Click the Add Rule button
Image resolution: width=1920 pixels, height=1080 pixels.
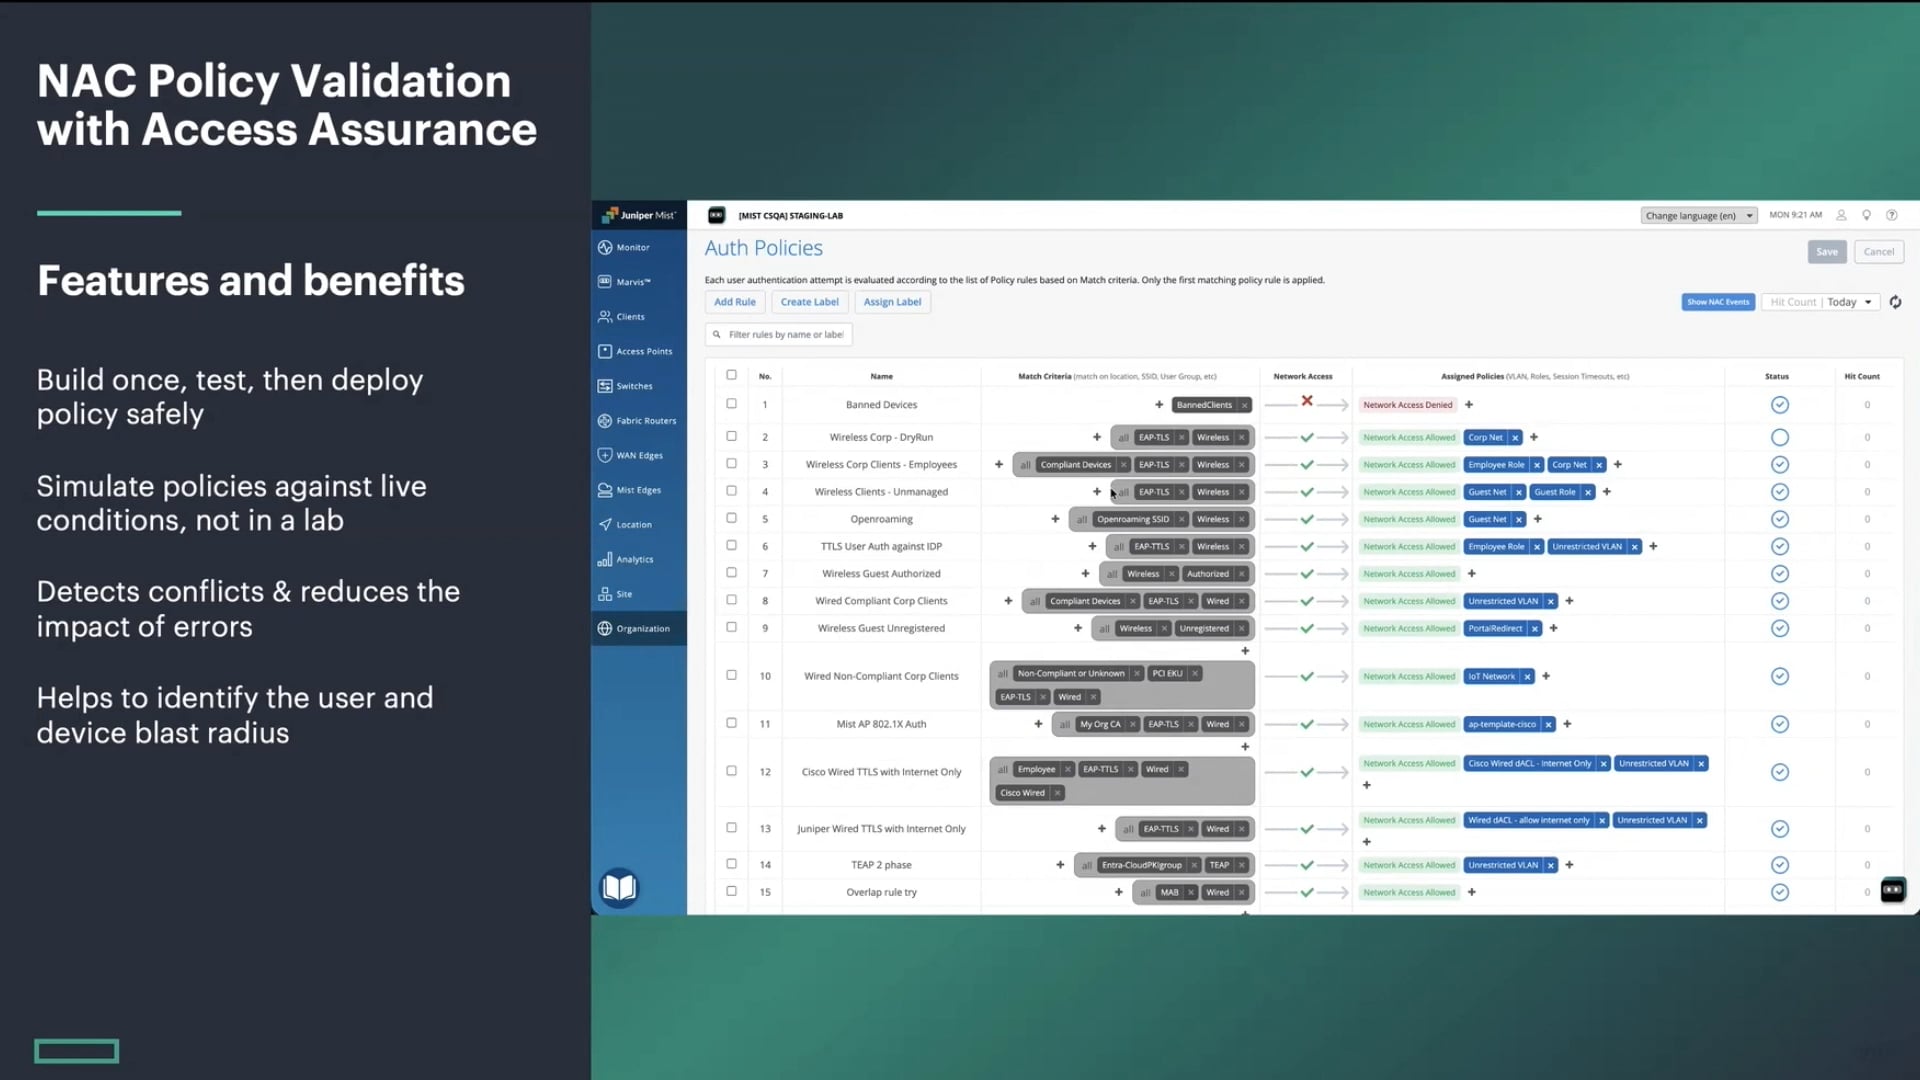(735, 302)
